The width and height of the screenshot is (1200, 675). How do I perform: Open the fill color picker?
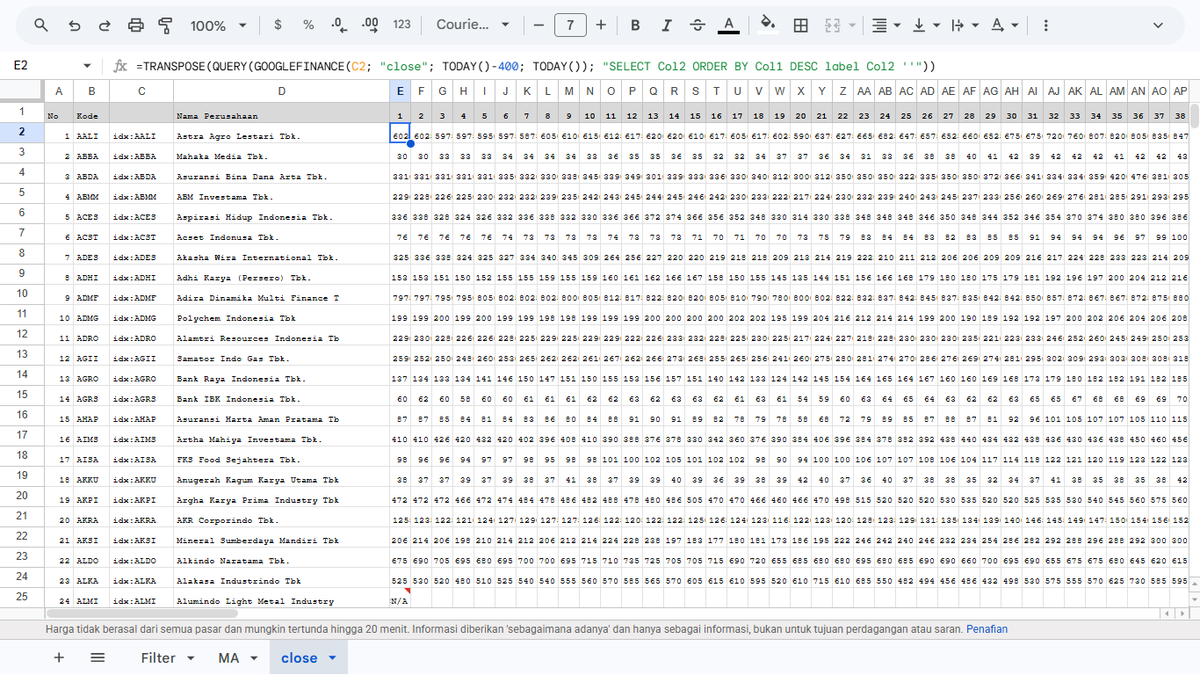coord(768,25)
